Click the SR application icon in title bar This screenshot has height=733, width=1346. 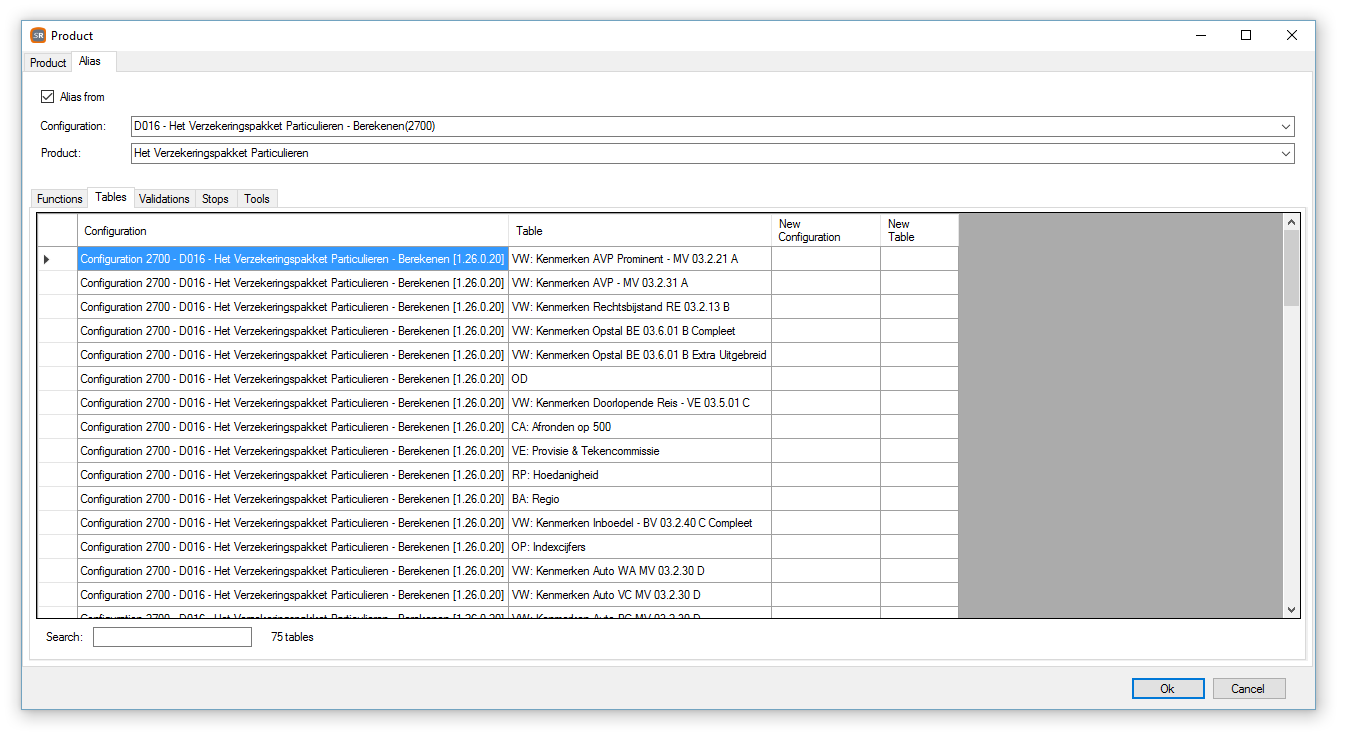click(x=38, y=35)
